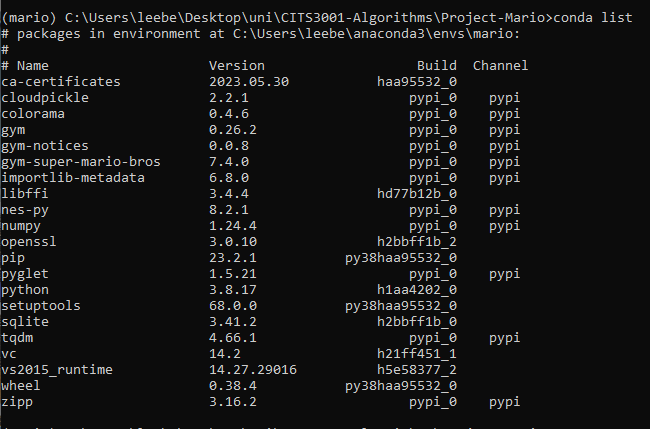Image resolution: width=650 pixels, height=429 pixels.
Task: Click the gym-super-mario-bros package name
Action: point(81,162)
